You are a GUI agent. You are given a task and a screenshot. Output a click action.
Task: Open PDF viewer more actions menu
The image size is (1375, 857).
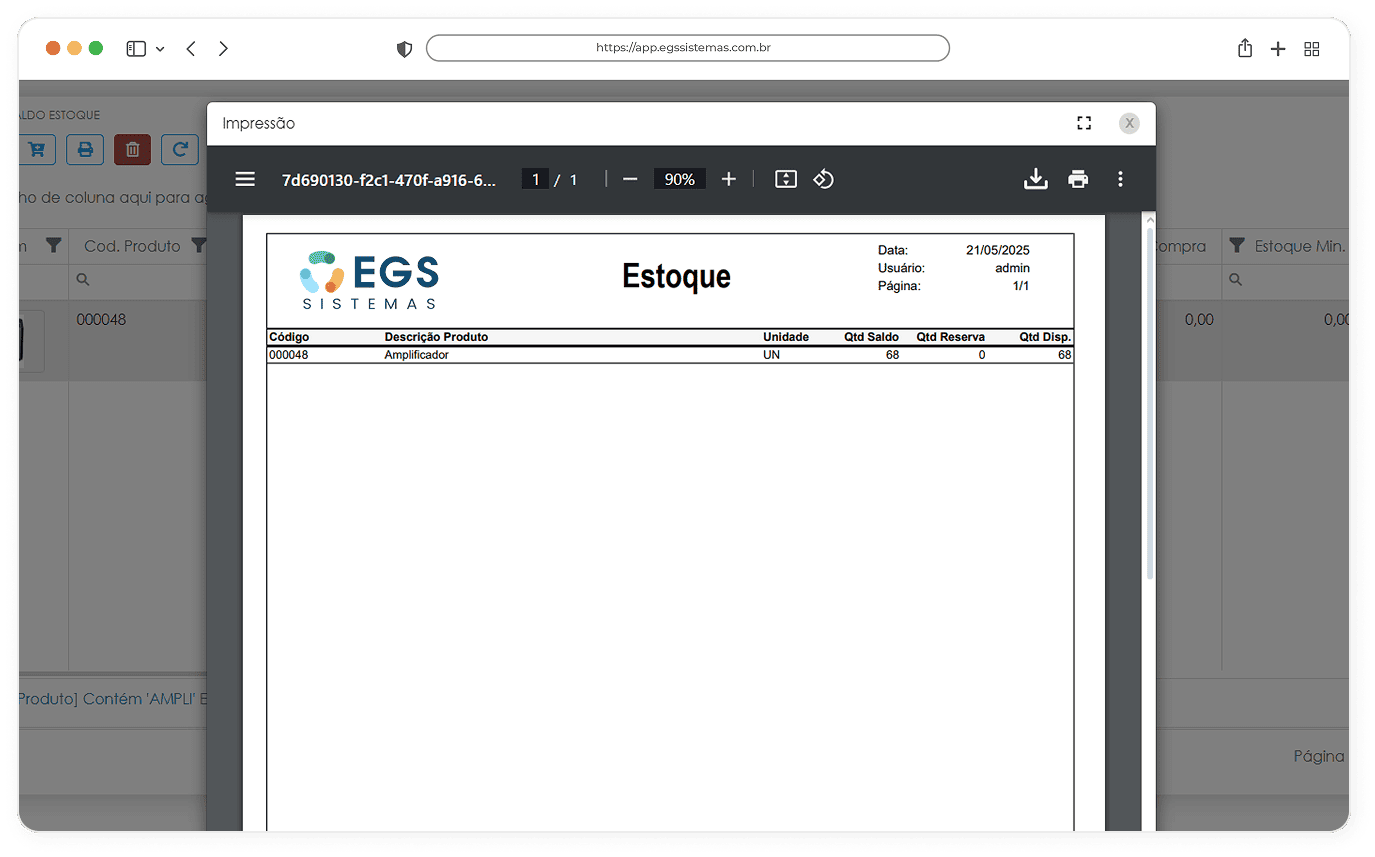pyautogui.click(x=1120, y=179)
